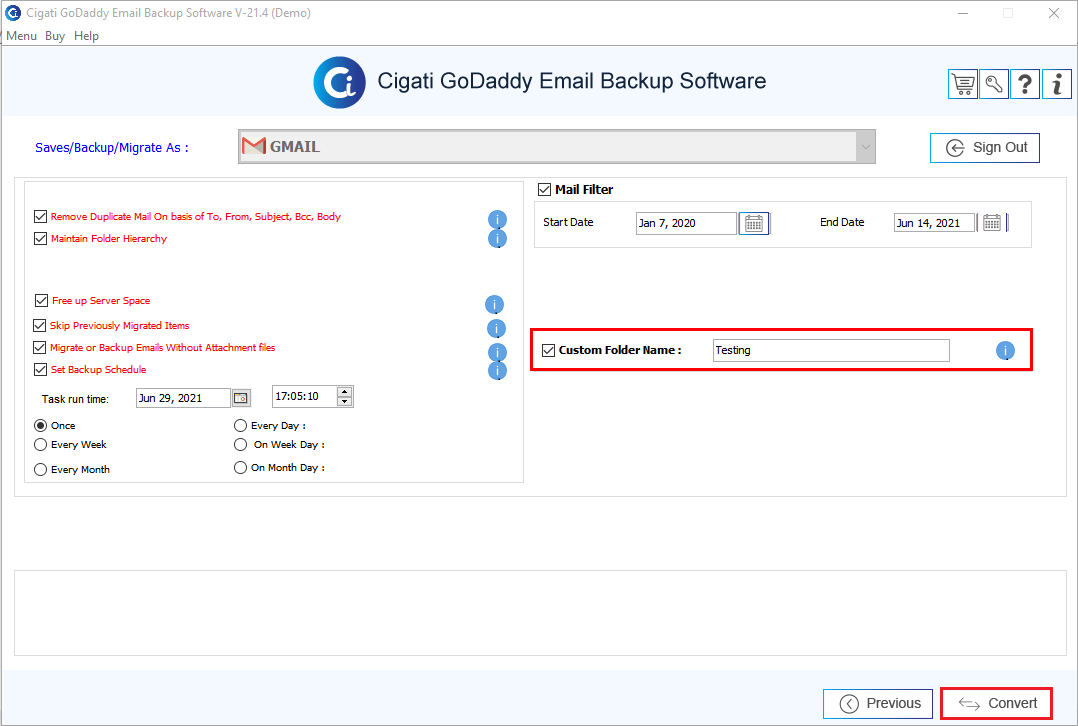This screenshot has width=1078, height=726.
Task: Click the Sign Out button
Action: (x=984, y=148)
